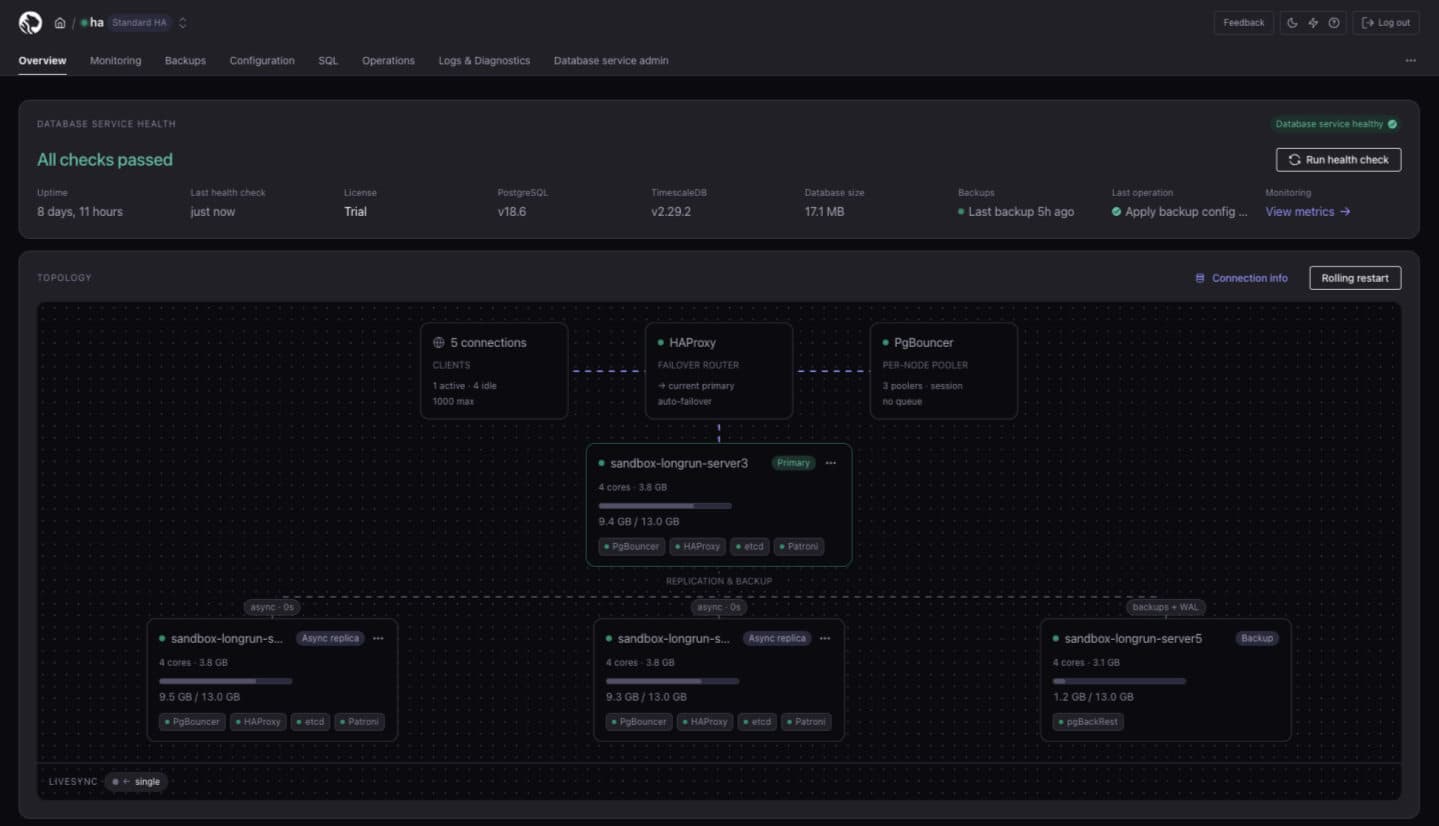Click the Backup badge on server5
The width and height of the screenshot is (1439, 826).
tap(1257, 638)
